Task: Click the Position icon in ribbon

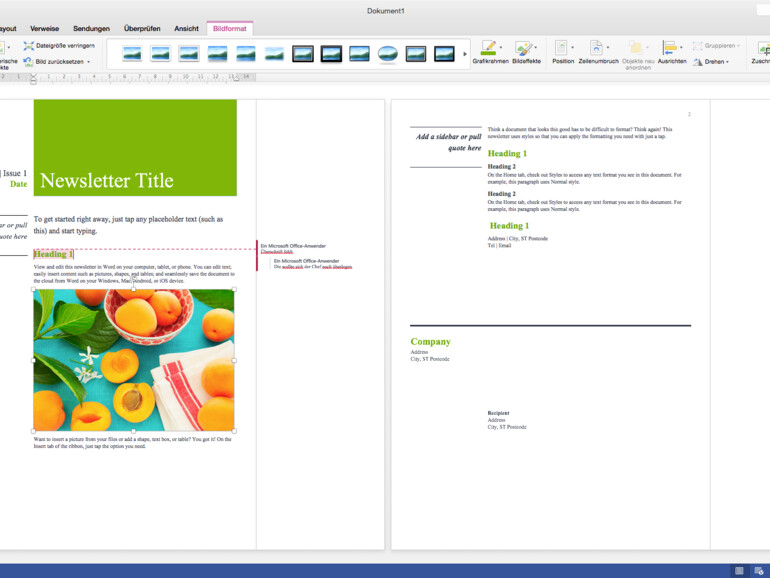Action: (561, 48)
